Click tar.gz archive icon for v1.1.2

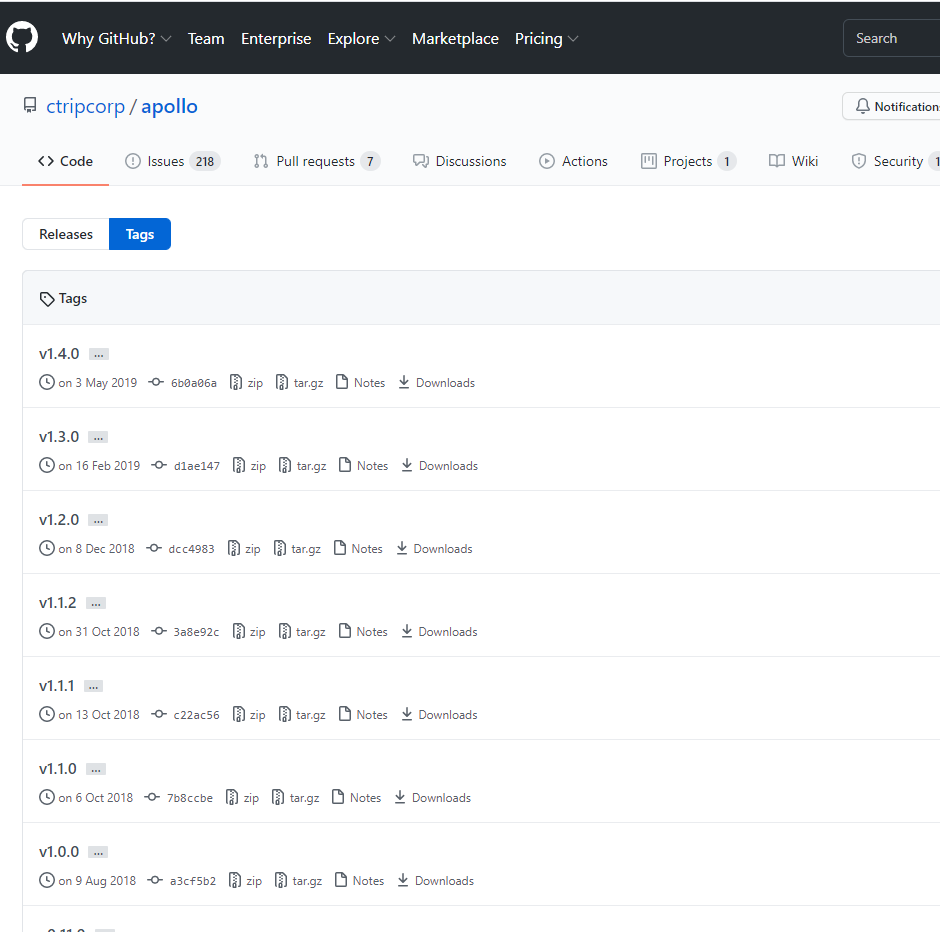pyautogui.click(x=284, y=632)
